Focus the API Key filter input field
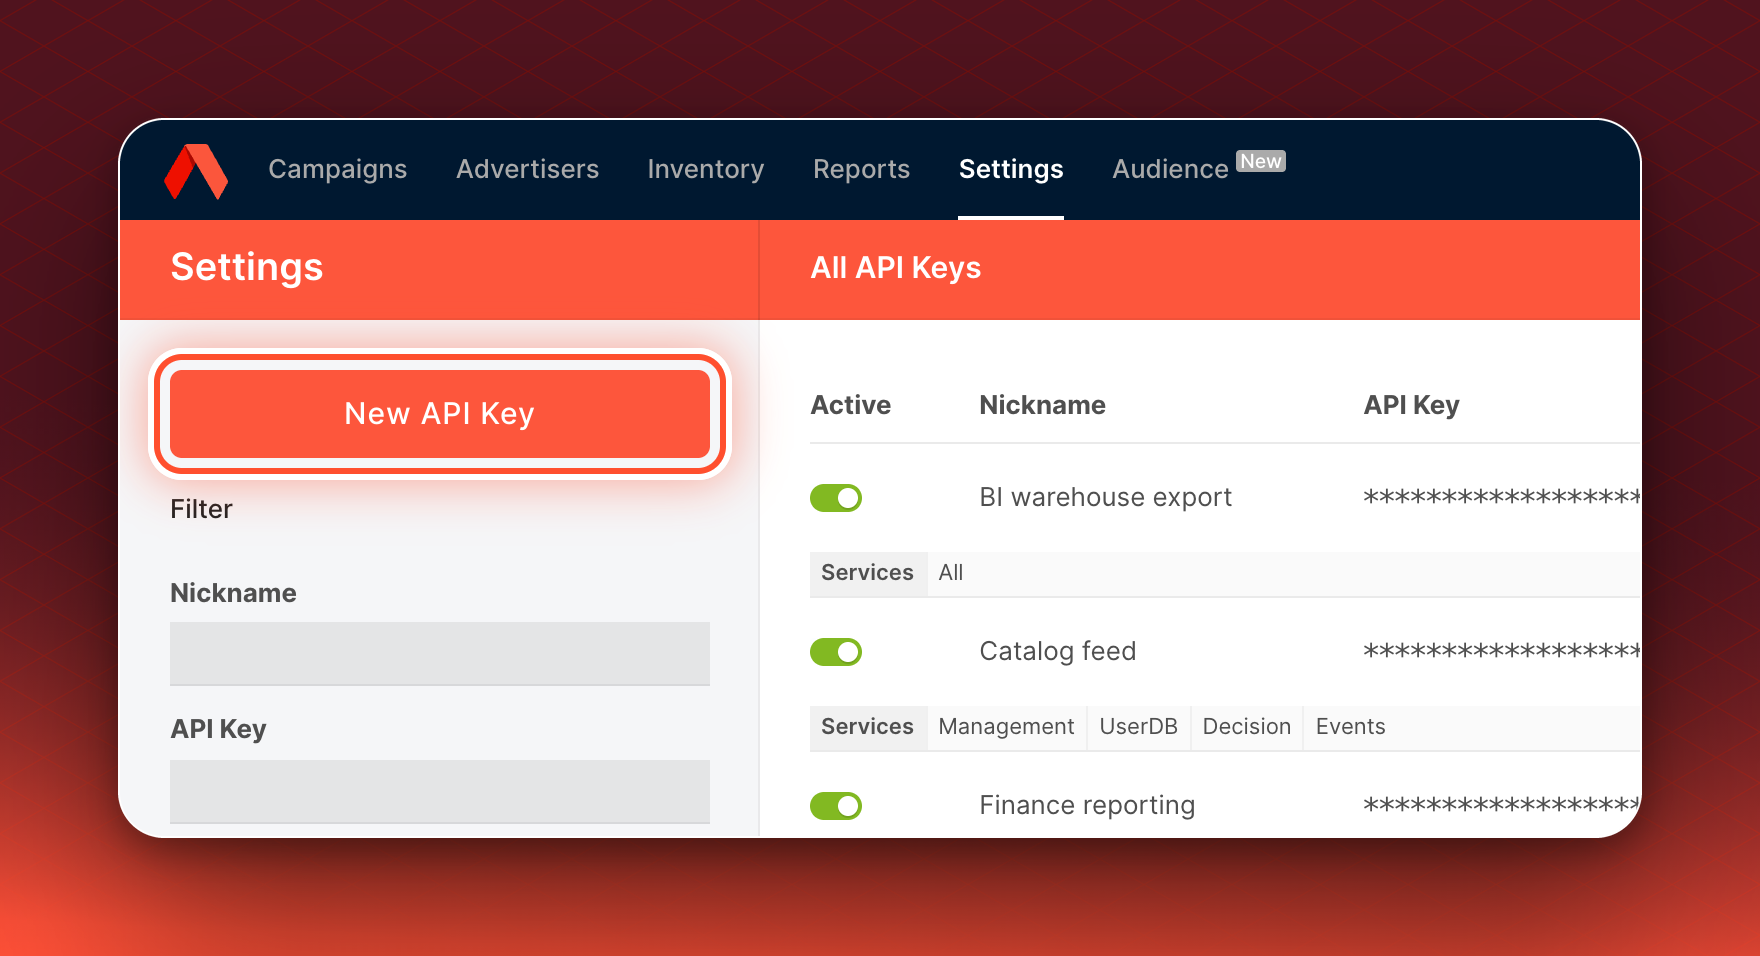This screenshot has height=956, width=1760. click(x=440, y=792)
